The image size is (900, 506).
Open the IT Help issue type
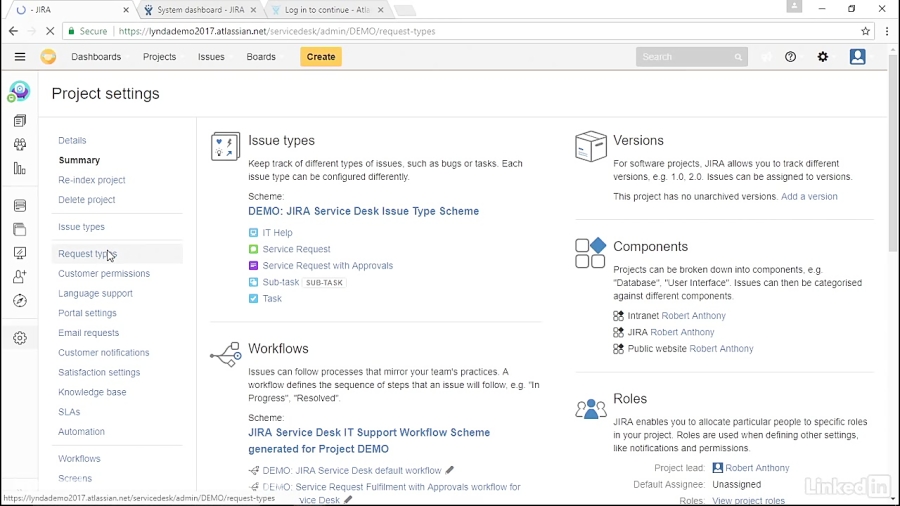[x=277, y=232]
